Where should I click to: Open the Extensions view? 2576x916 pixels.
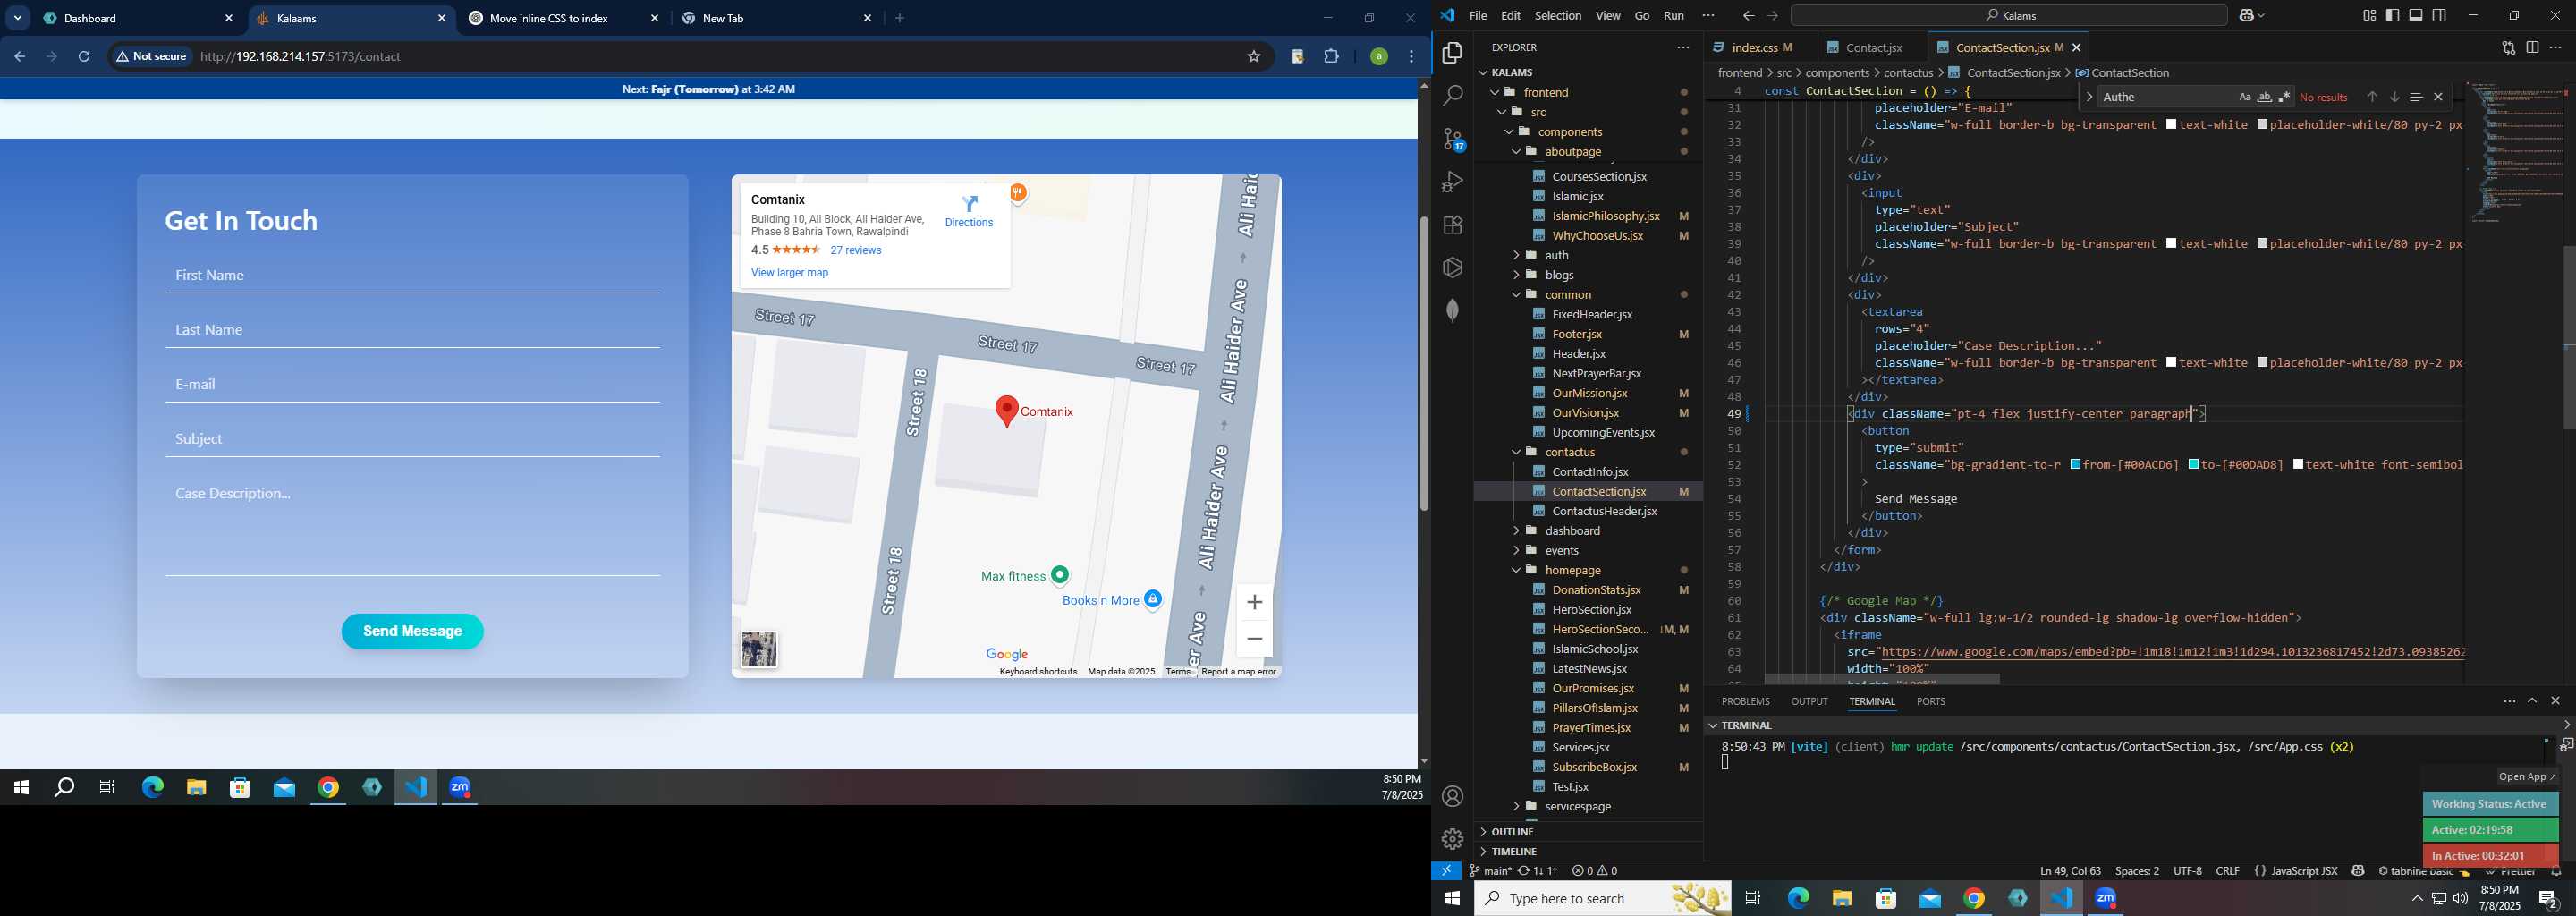[1453, 225]
